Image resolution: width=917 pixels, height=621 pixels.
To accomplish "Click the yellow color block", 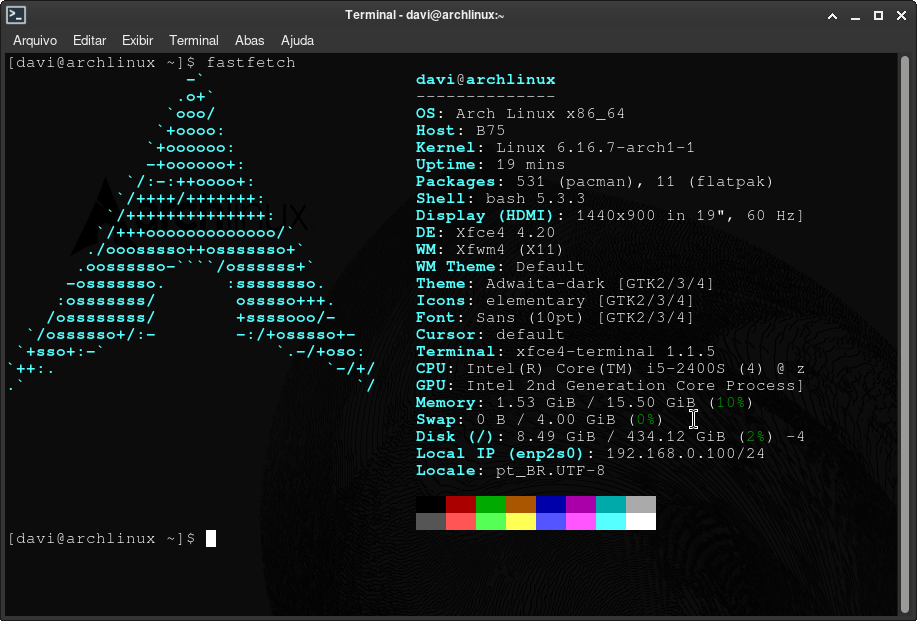I will (521, 521).
